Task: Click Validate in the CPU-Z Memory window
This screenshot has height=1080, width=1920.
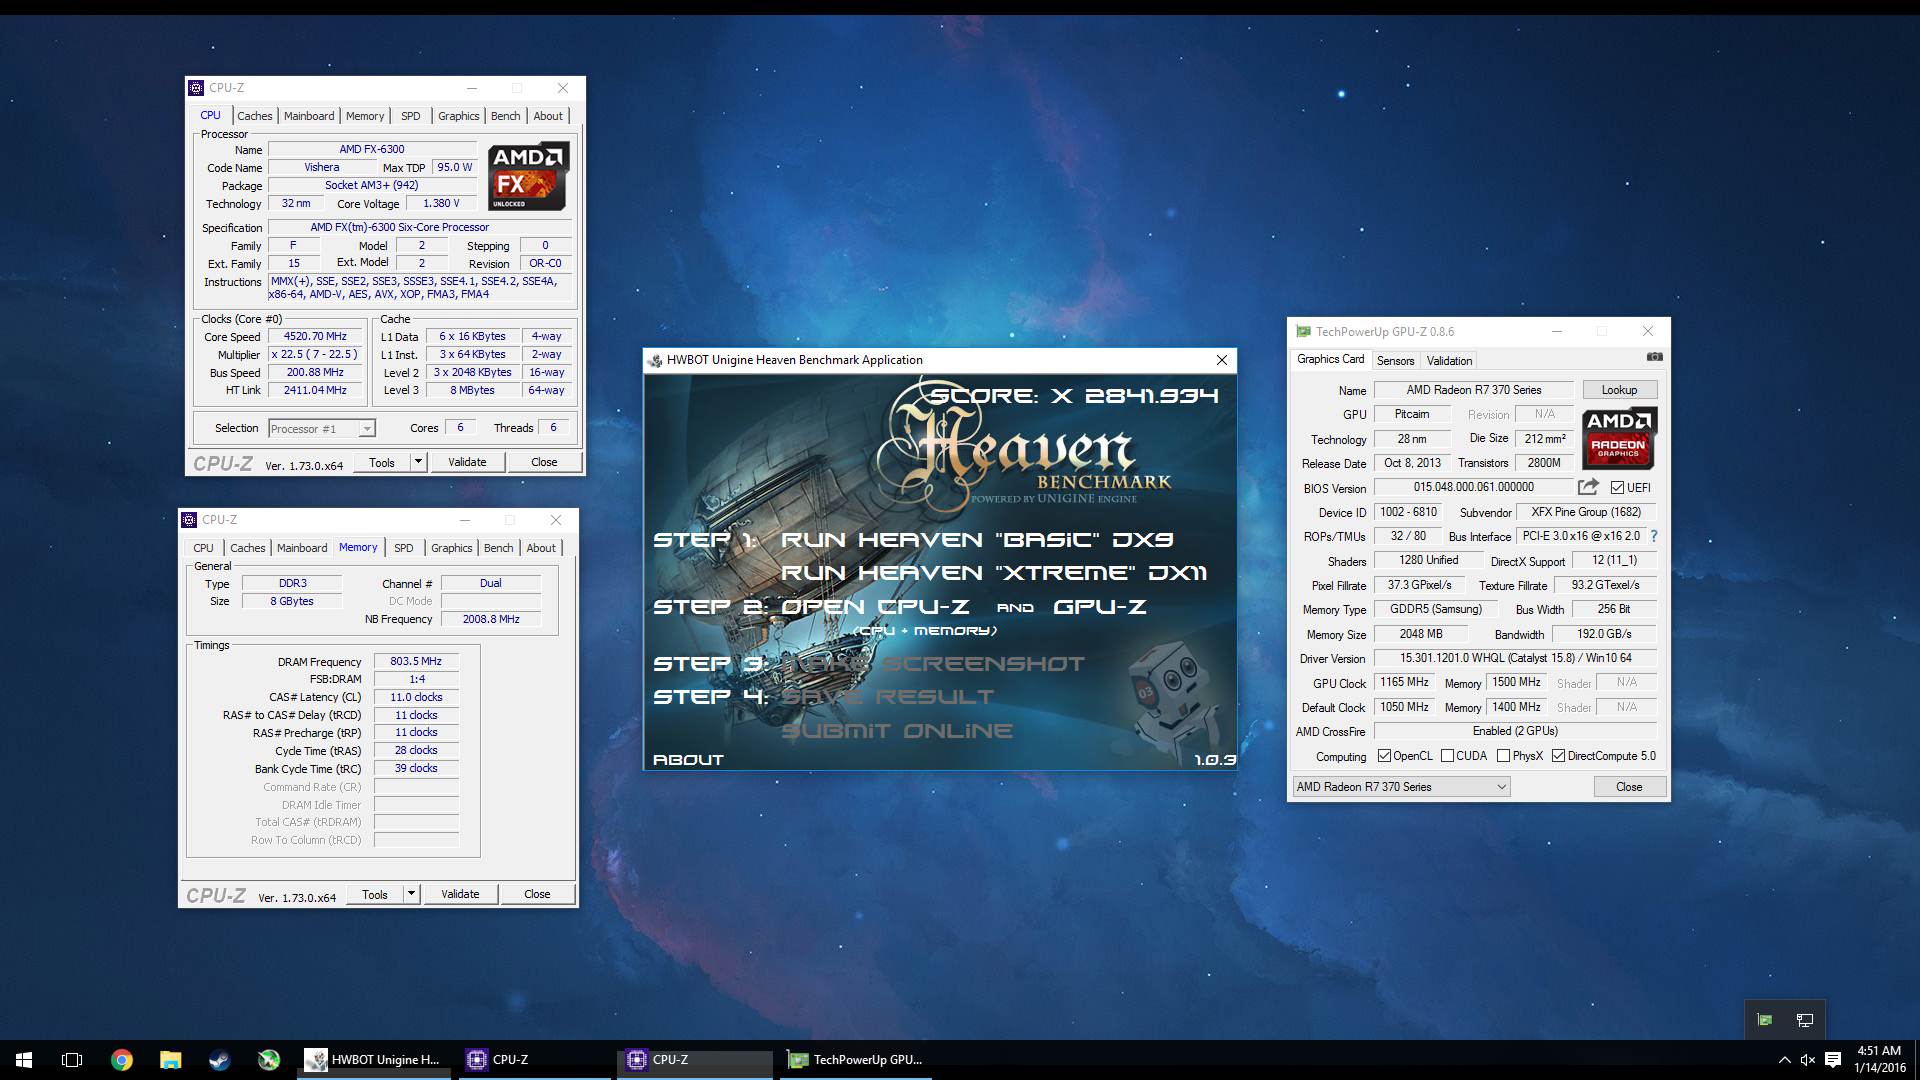Action: [460, 894]
